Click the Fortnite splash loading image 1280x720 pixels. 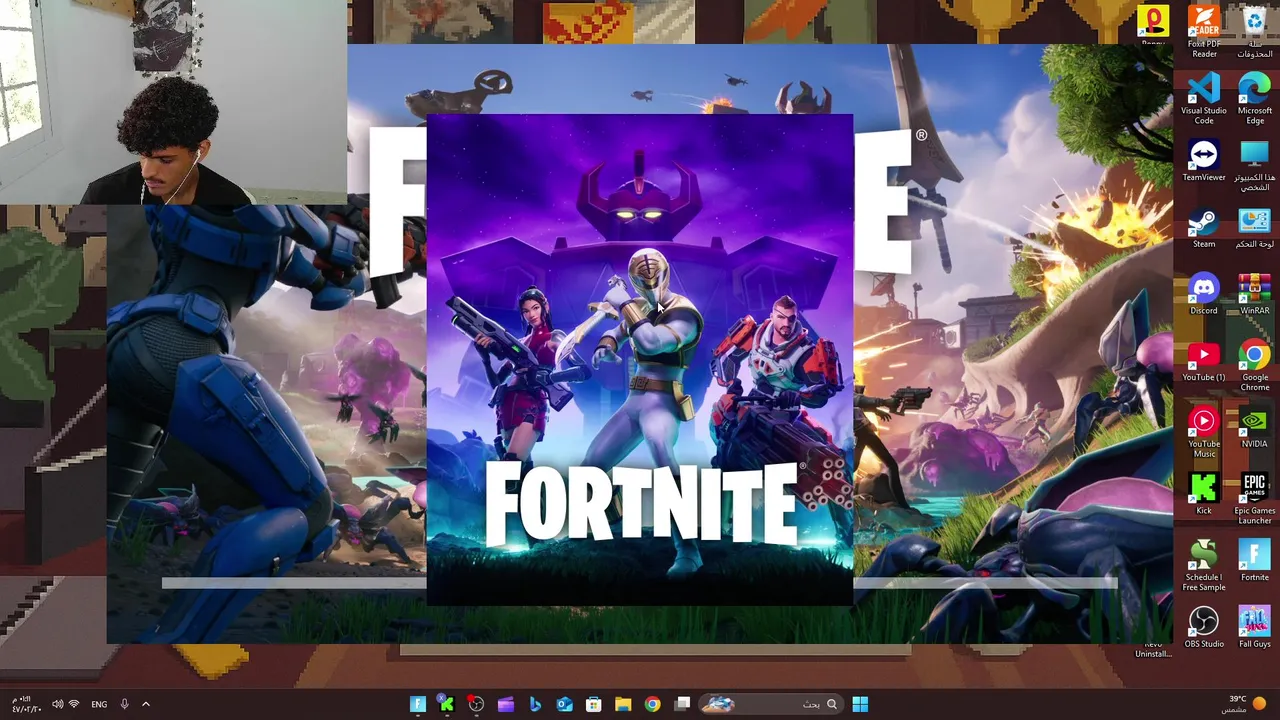(x=640, y=360)
